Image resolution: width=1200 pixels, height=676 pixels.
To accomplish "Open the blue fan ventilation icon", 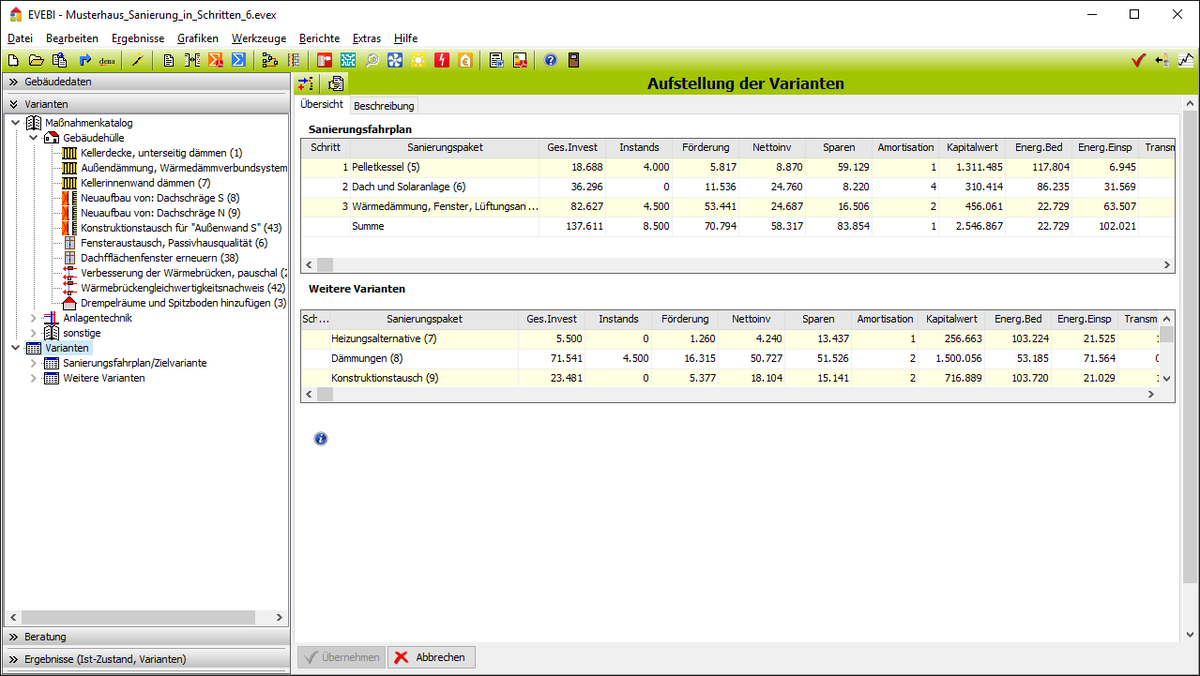I will coord(395,60).
